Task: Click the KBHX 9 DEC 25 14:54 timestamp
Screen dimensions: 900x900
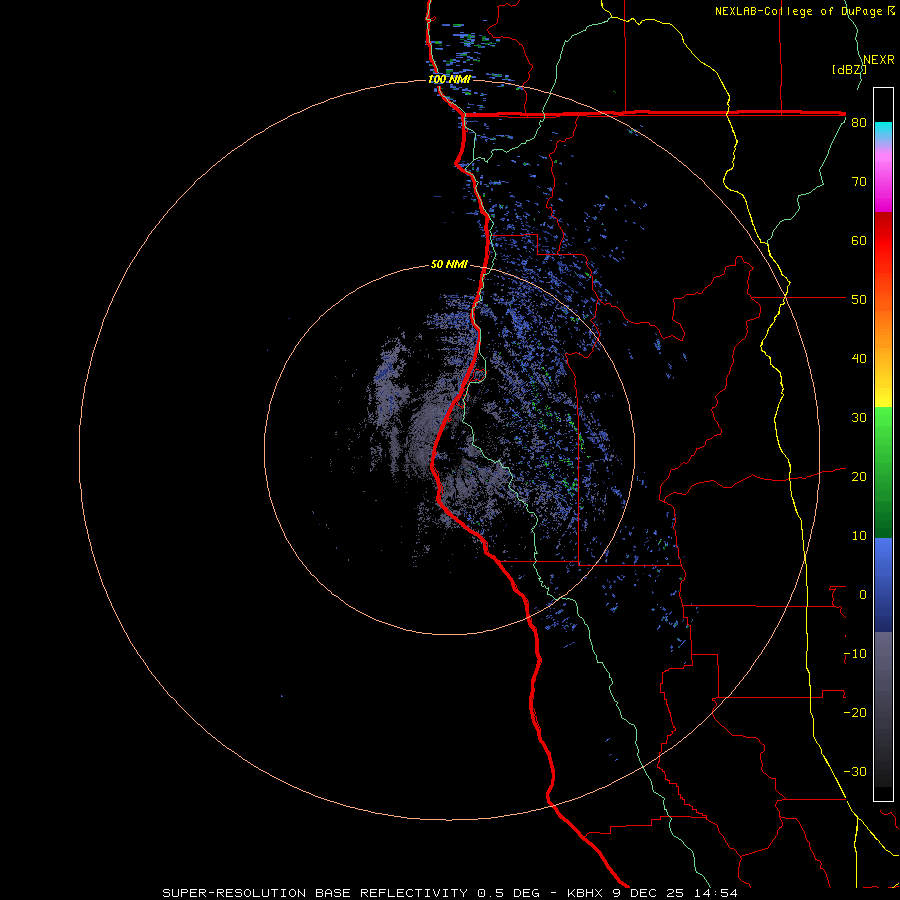Action: point(652,893)
